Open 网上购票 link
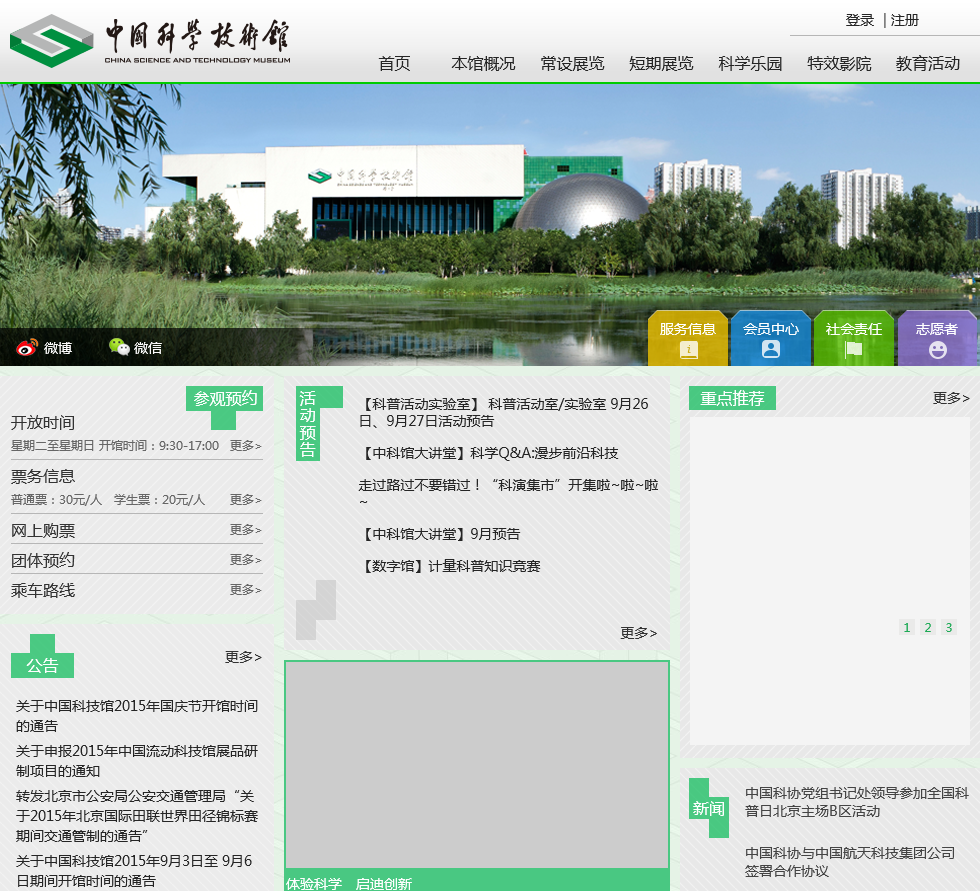Image resolution: width=980 pixels, height=891 pixels. coord(42,530)
